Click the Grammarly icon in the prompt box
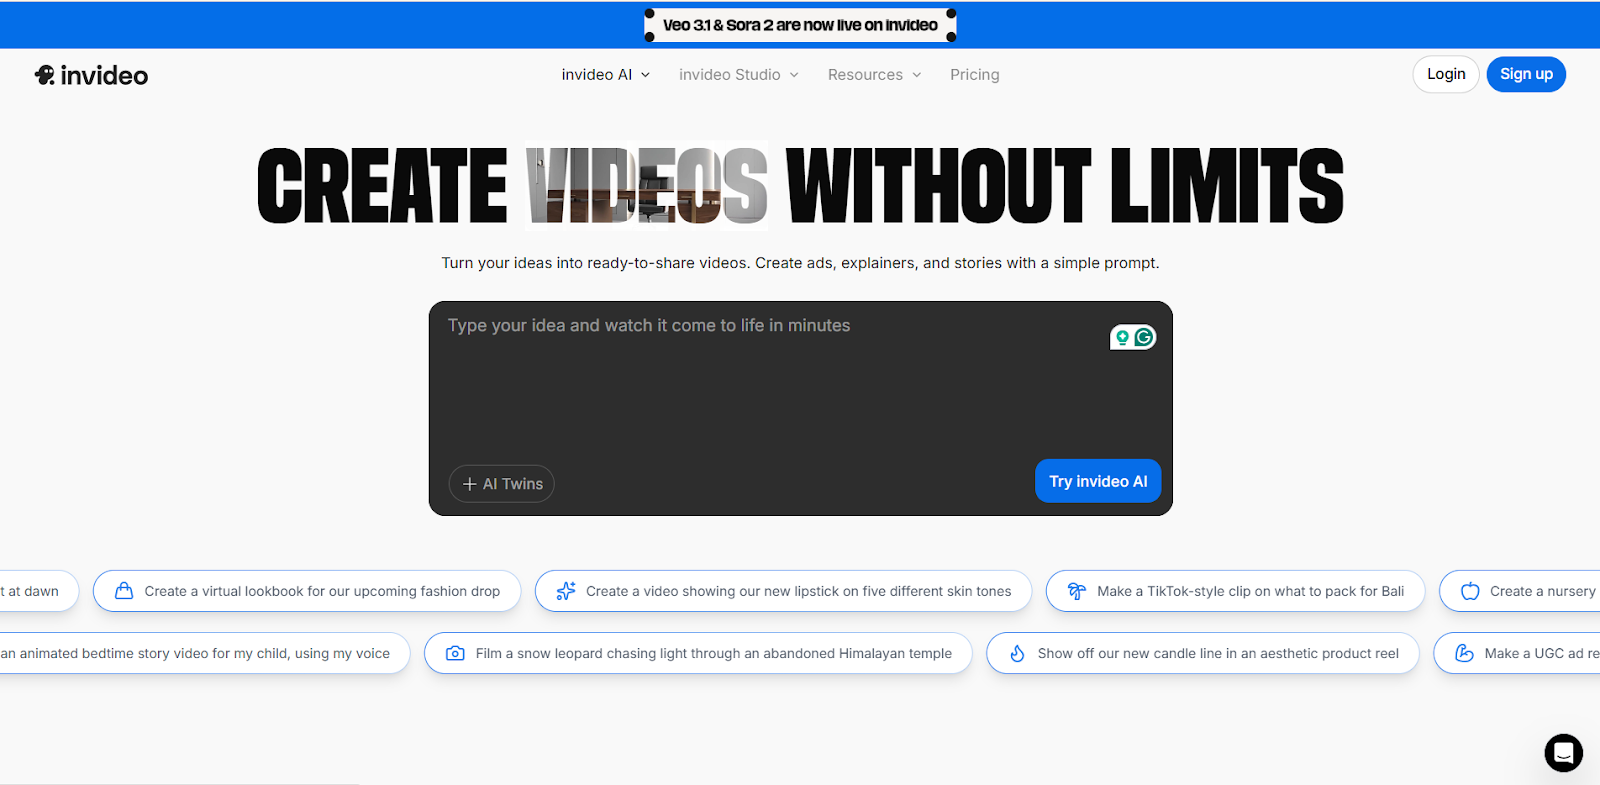Image resolution: width=1600 pixels, height=785 pixels. click(x=1144, y=338)
